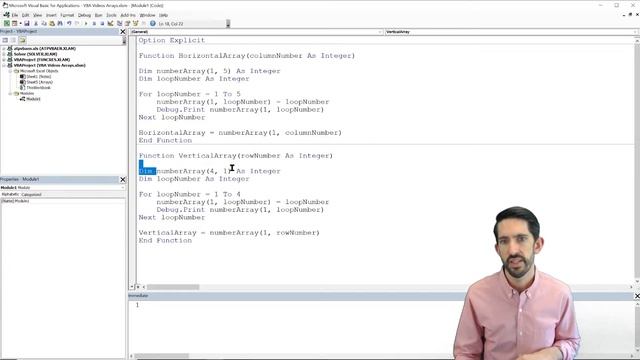Open the View menu
Screen dimensions: 640x360
pyautogui.click(x=38, y=15)
